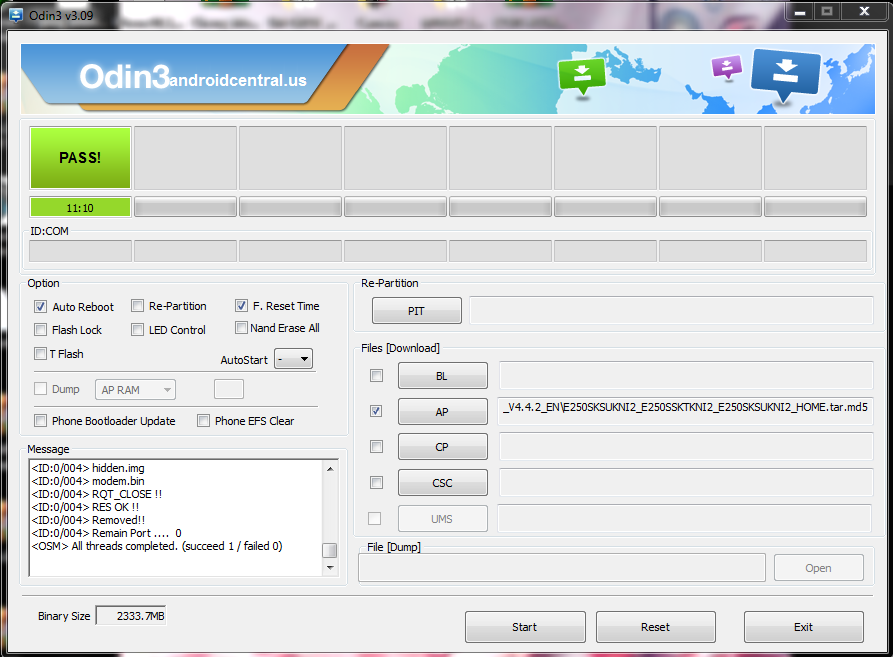Click the AP file path field

point(685,412)
